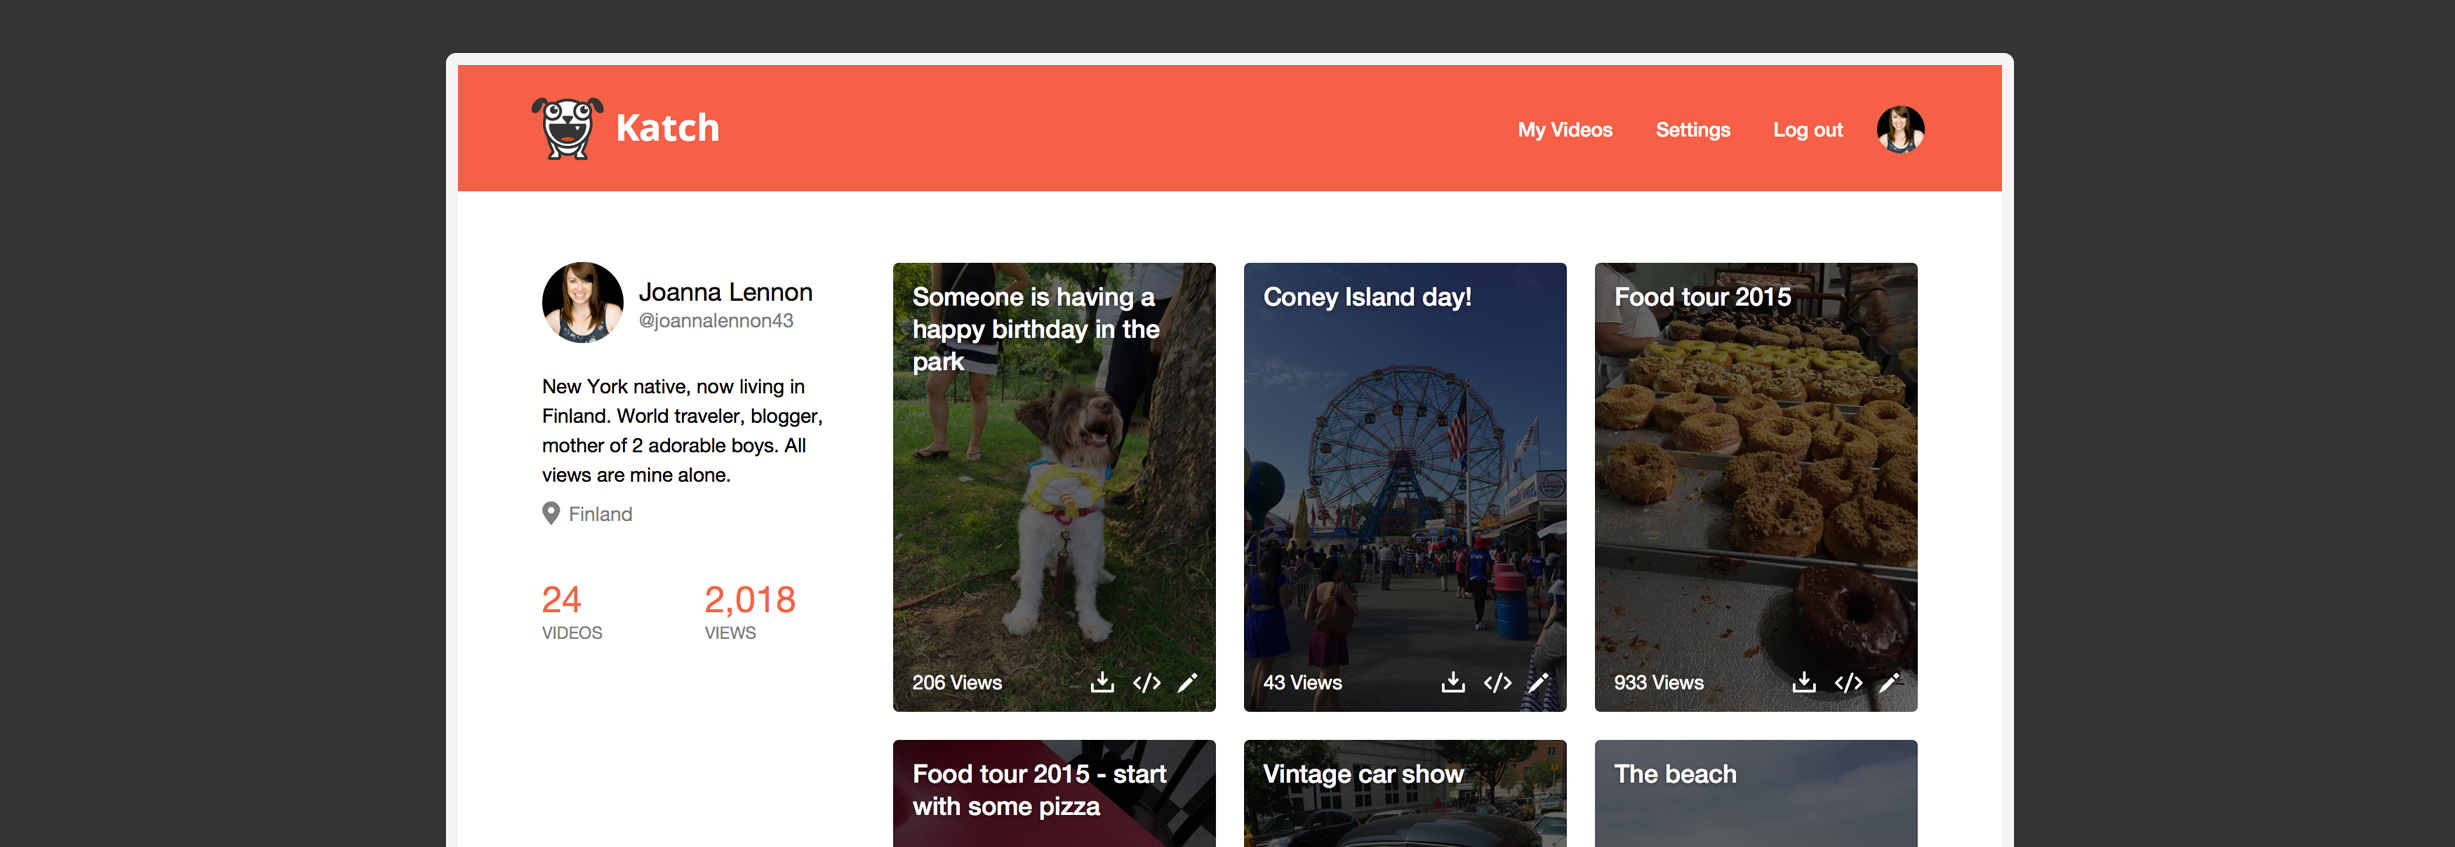
Task: Open Joanna Lennon's profile name
Action: pyautogui.click(x=726, y=292)
